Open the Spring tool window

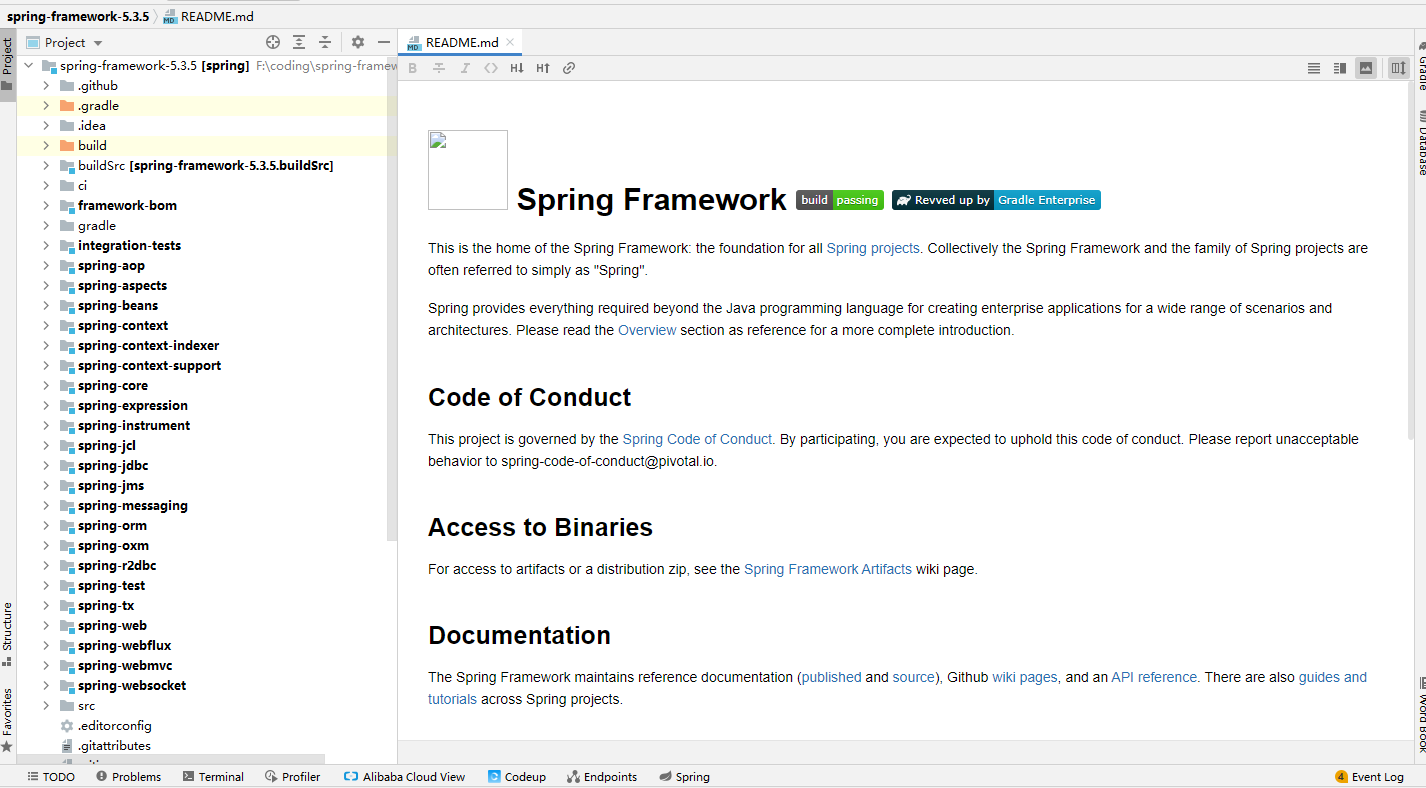[685, 777]
